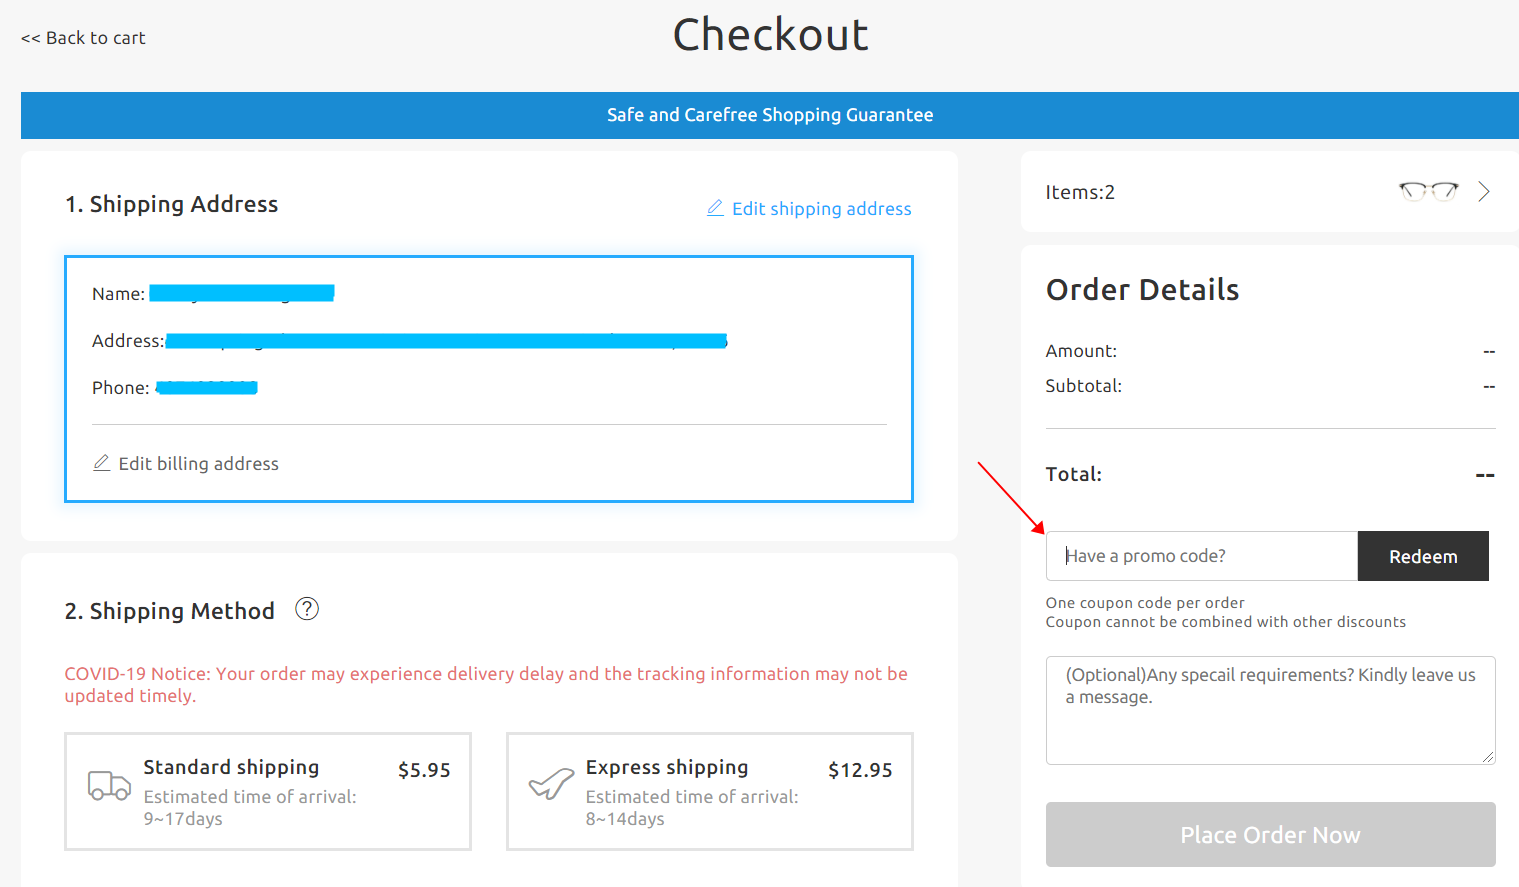Go back to cart
1519x887 pixels.
click(x=83, y=38)
